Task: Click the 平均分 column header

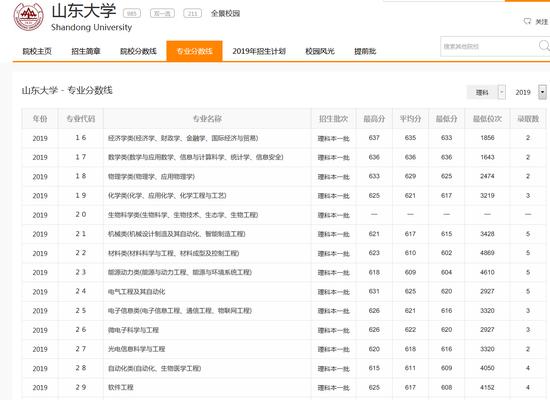Action: [x=410, y=119]
